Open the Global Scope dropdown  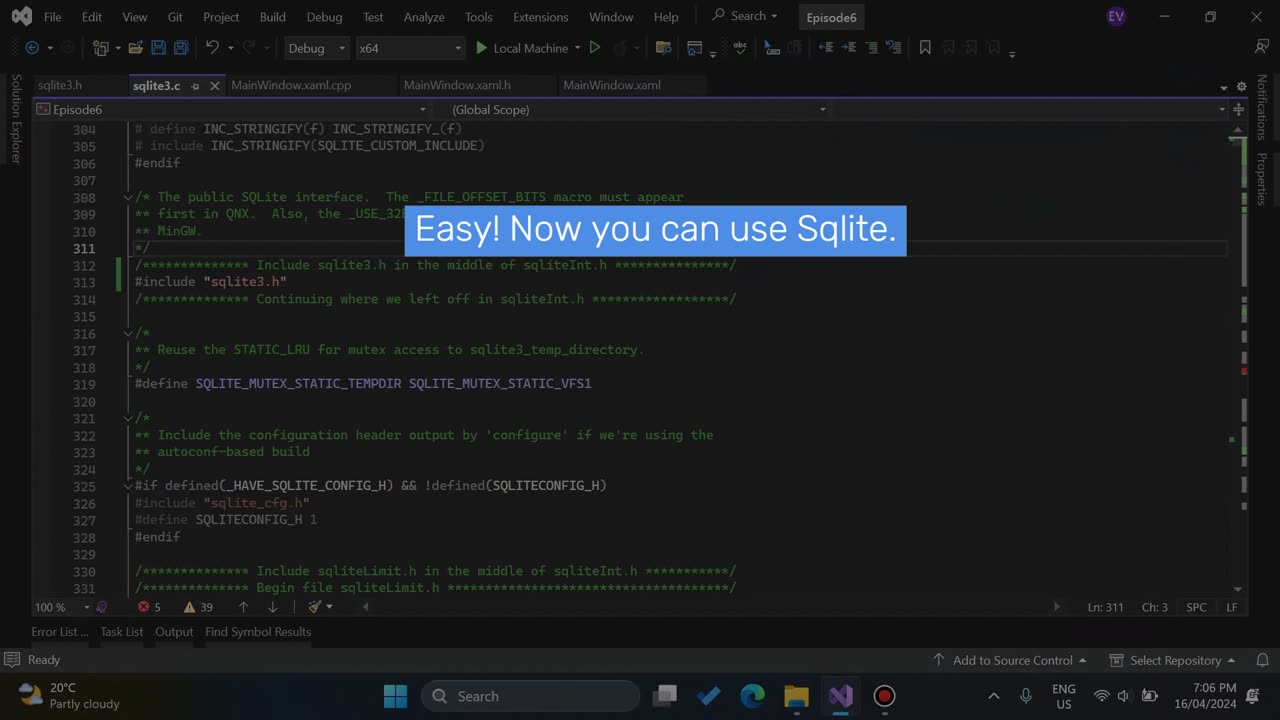(x=640, y=109)
